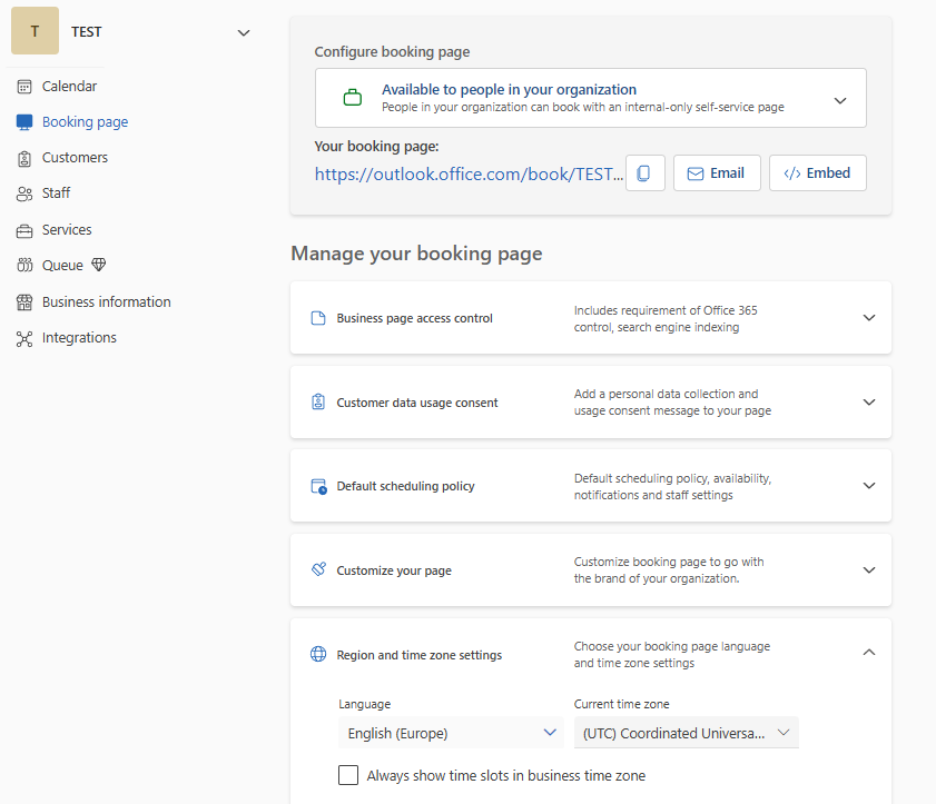Viewport: 936px width, 804px height.
Task: Click the copy booking page link icon
Action: pyautogui.click(x=644, y=173)
